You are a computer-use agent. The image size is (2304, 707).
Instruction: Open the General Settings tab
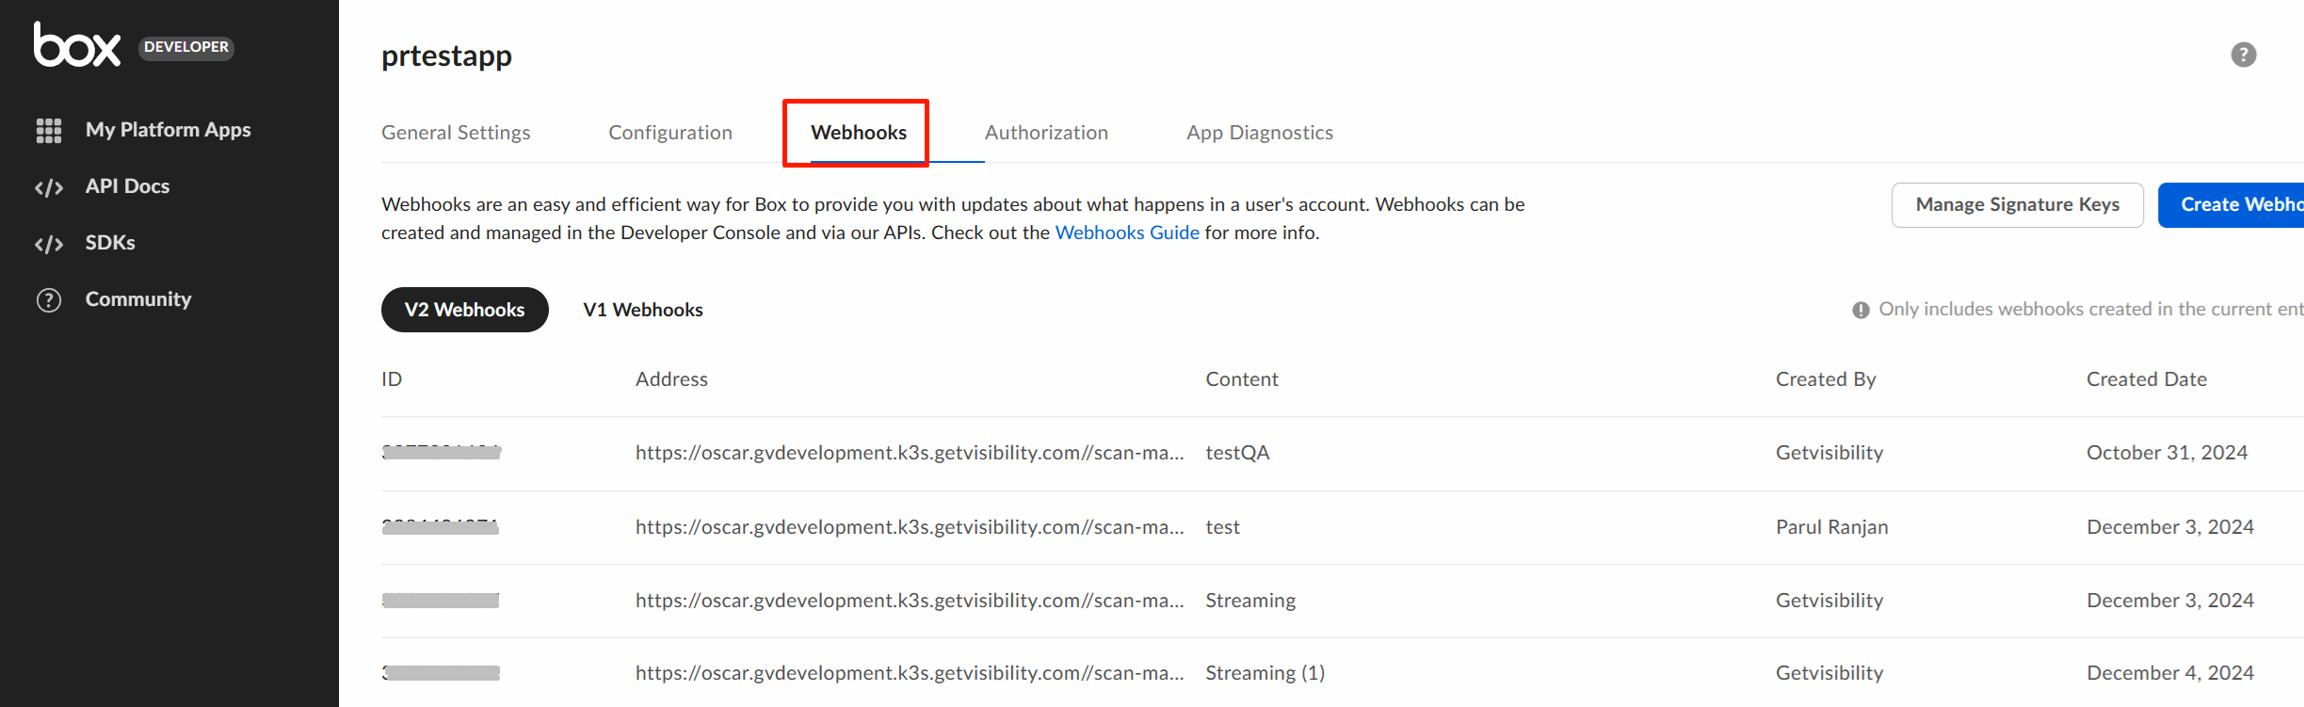[456, 132]
